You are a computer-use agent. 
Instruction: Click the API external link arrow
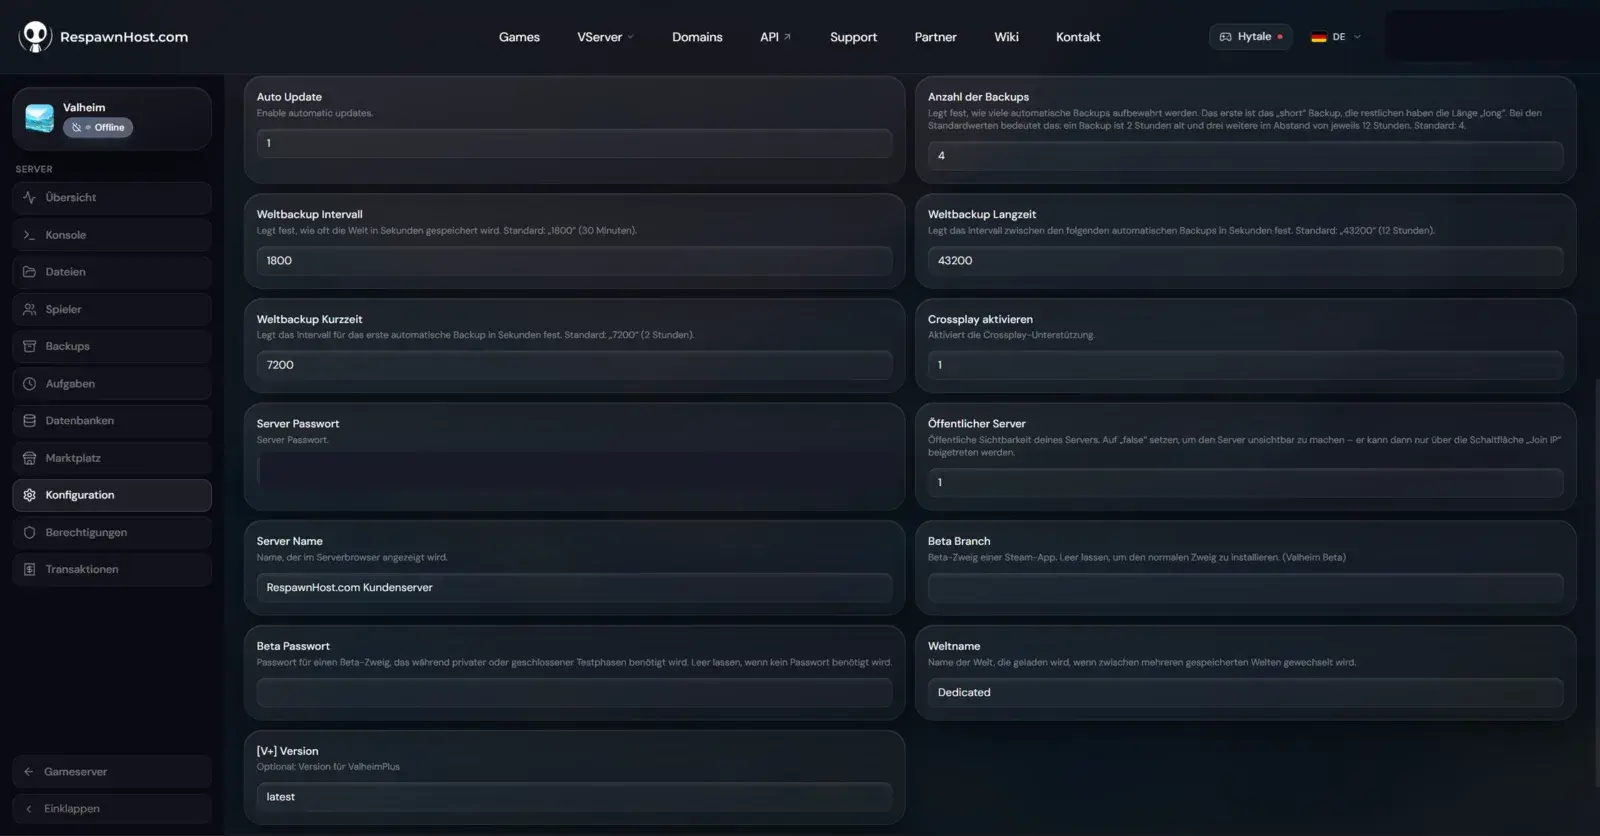pos(787,37)
